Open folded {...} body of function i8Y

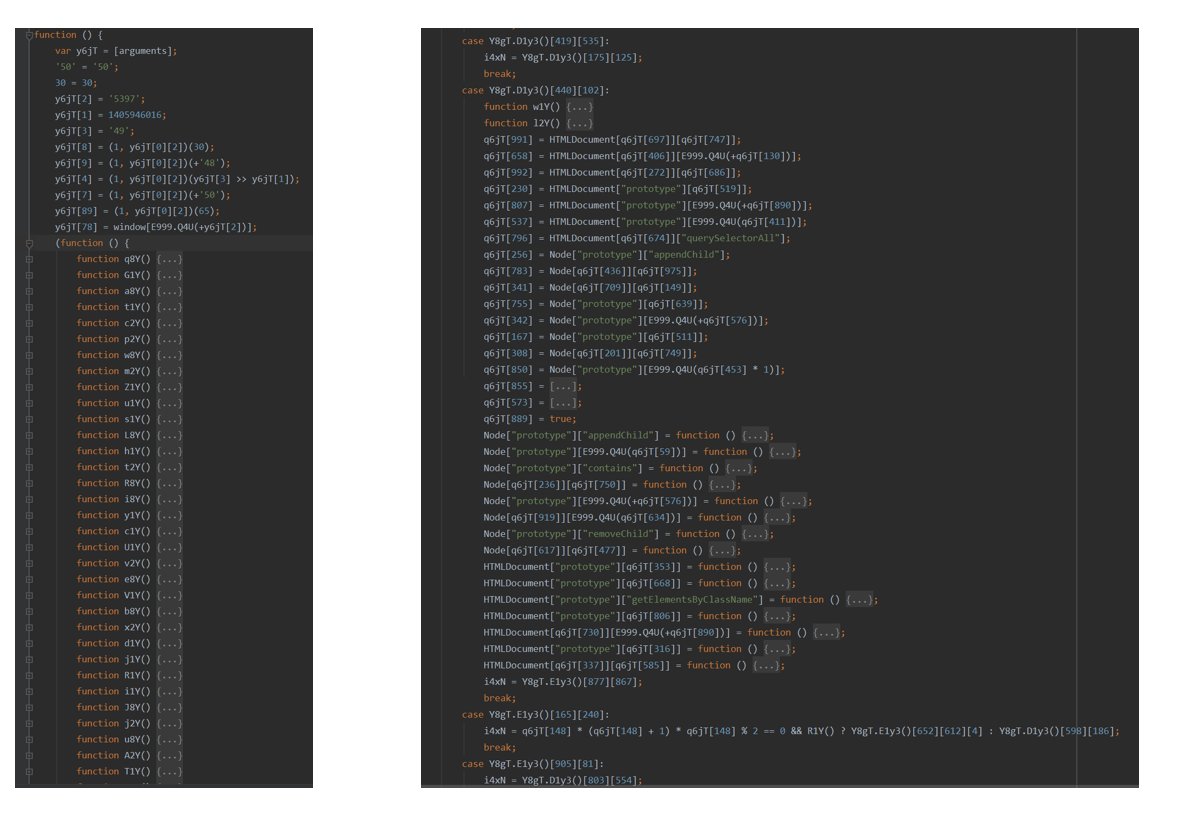click(169, 500)
